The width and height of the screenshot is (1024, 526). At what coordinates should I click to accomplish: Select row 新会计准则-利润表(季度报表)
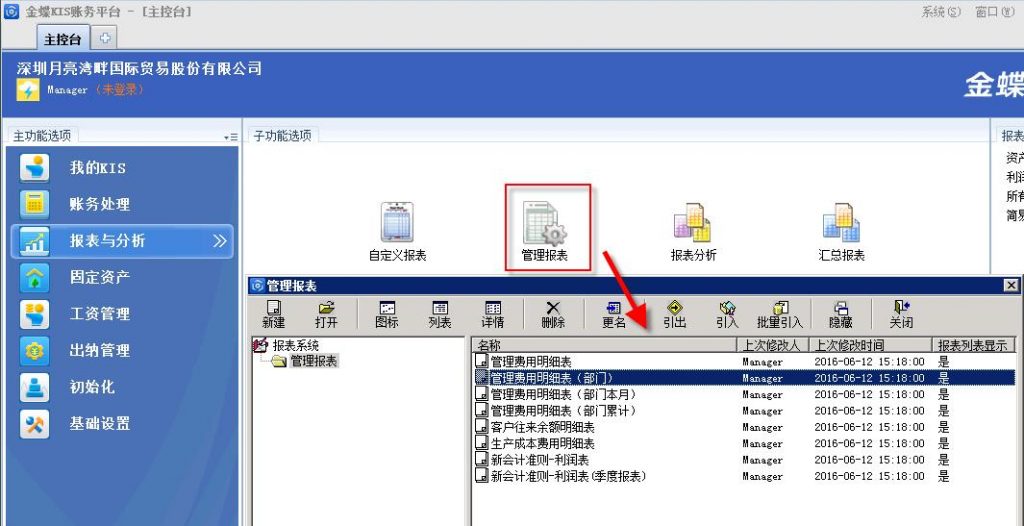click(744, 476)
